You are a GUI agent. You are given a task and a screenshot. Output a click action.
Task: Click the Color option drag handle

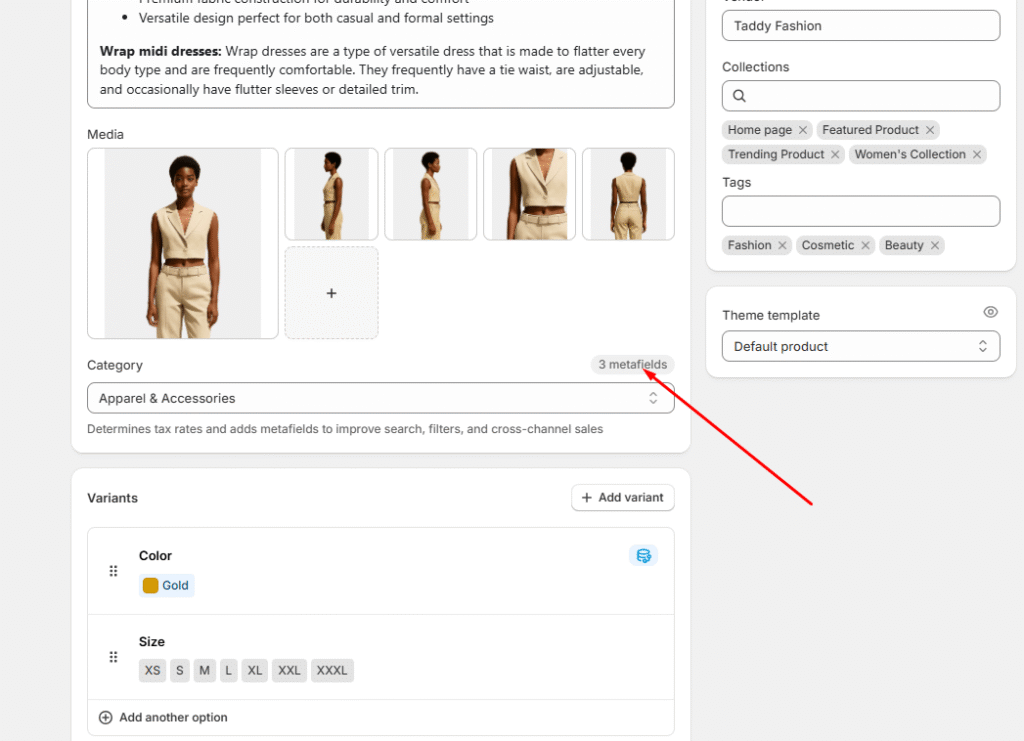click(113, 571)
